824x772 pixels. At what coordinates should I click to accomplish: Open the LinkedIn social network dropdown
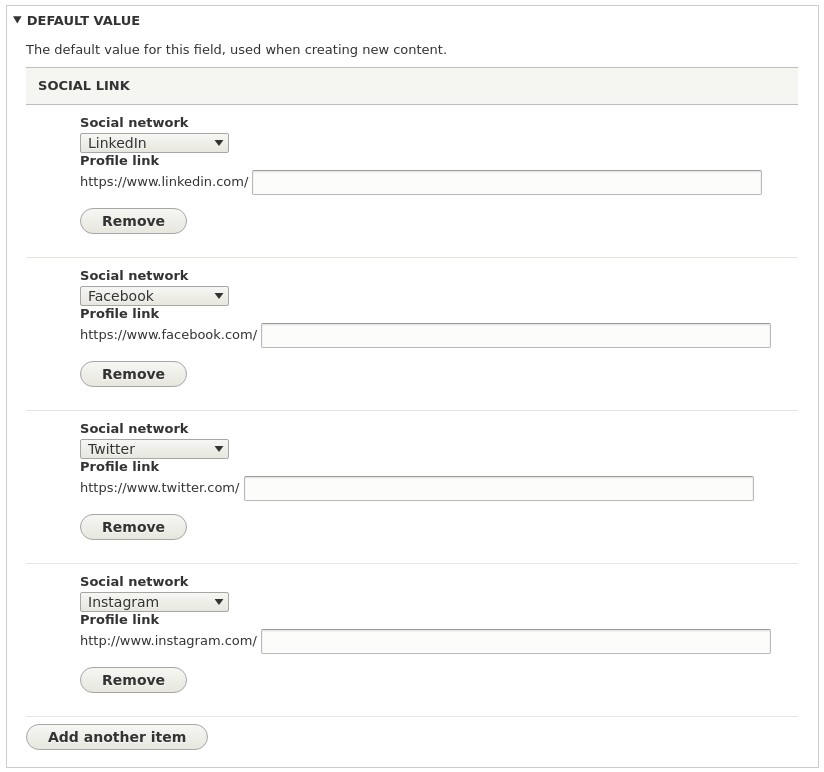click(x=154, y=143)
